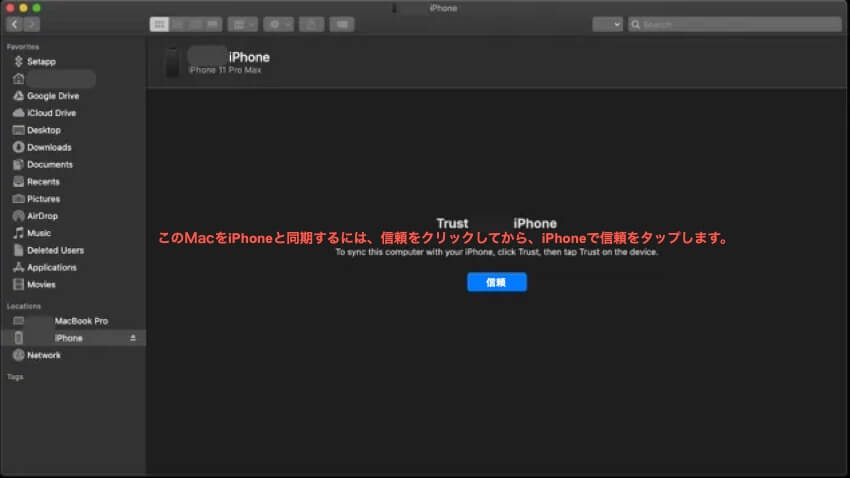Screen dimensions: 850x478
Task: Open the home folder in sidebar
Action: (x=54, y=79)
